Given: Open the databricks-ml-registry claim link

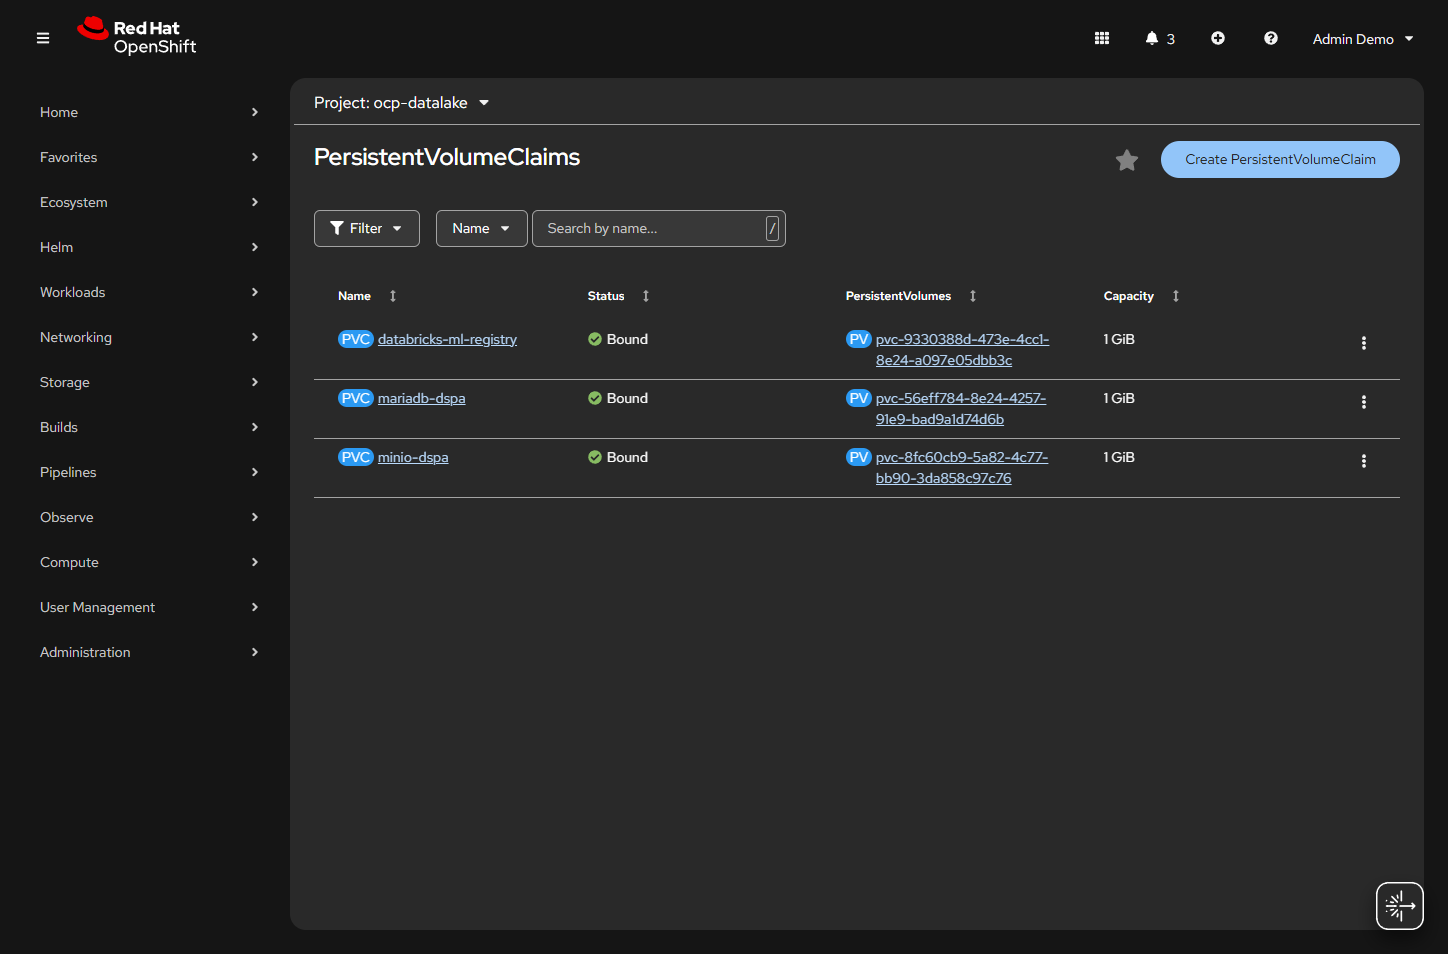Looking at the screenshot, I should pos(447,339).
